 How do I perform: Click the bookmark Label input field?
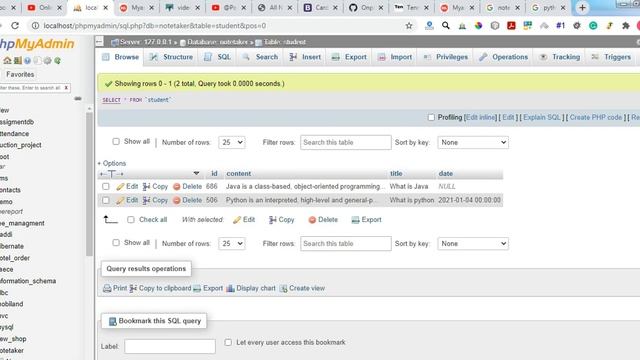(x=170, y=347)
